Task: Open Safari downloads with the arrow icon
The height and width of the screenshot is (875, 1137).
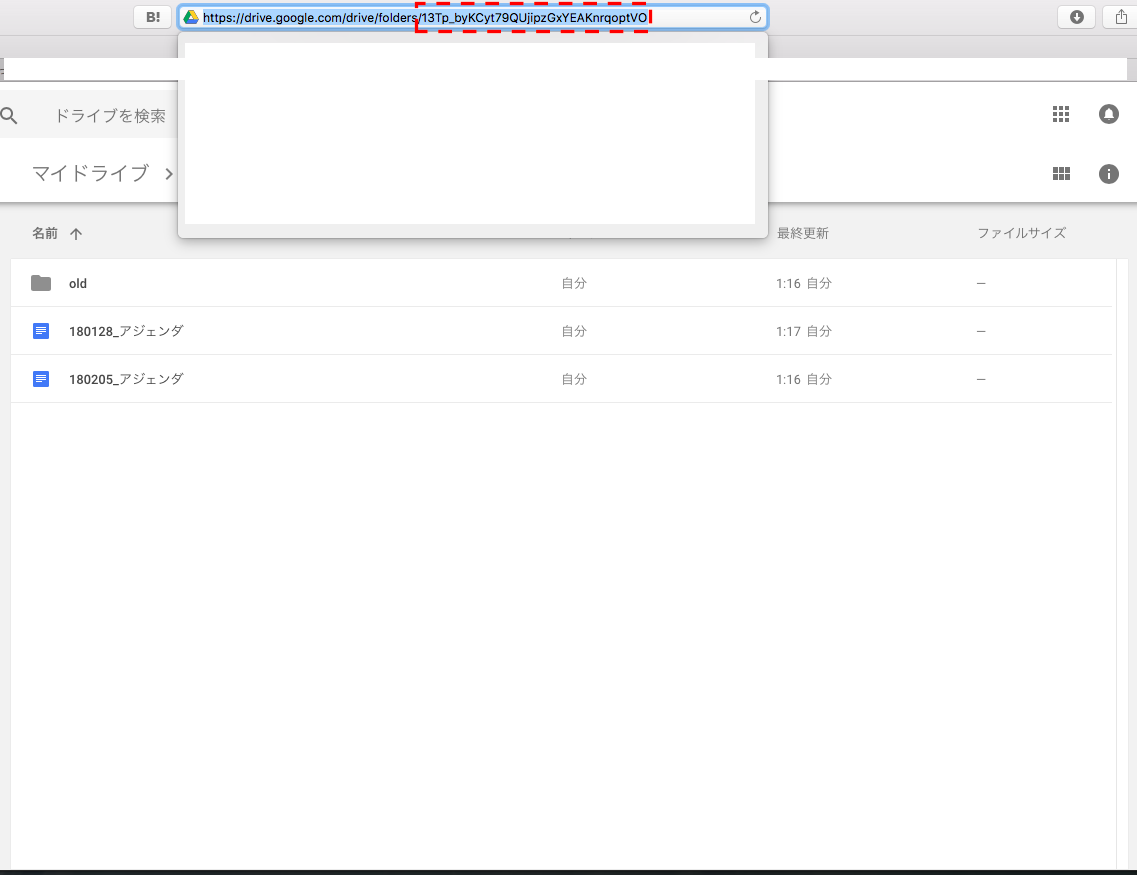Action: tap(1076, 17)
